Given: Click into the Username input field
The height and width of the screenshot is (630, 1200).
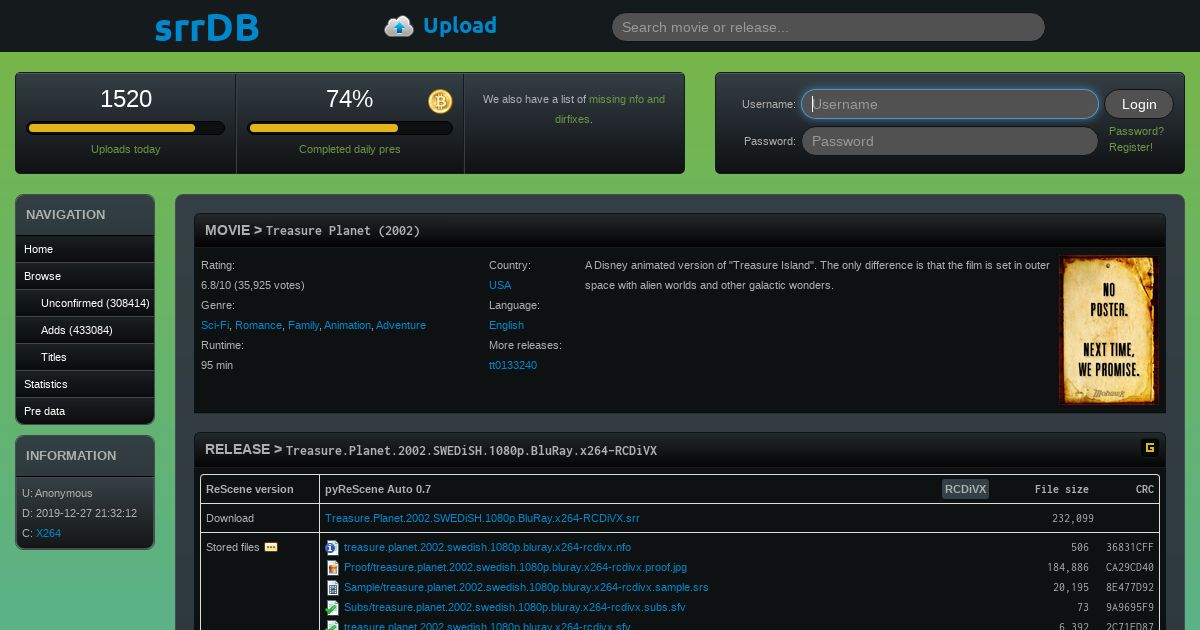Looking at the screenshot, I should click(950, 104).
